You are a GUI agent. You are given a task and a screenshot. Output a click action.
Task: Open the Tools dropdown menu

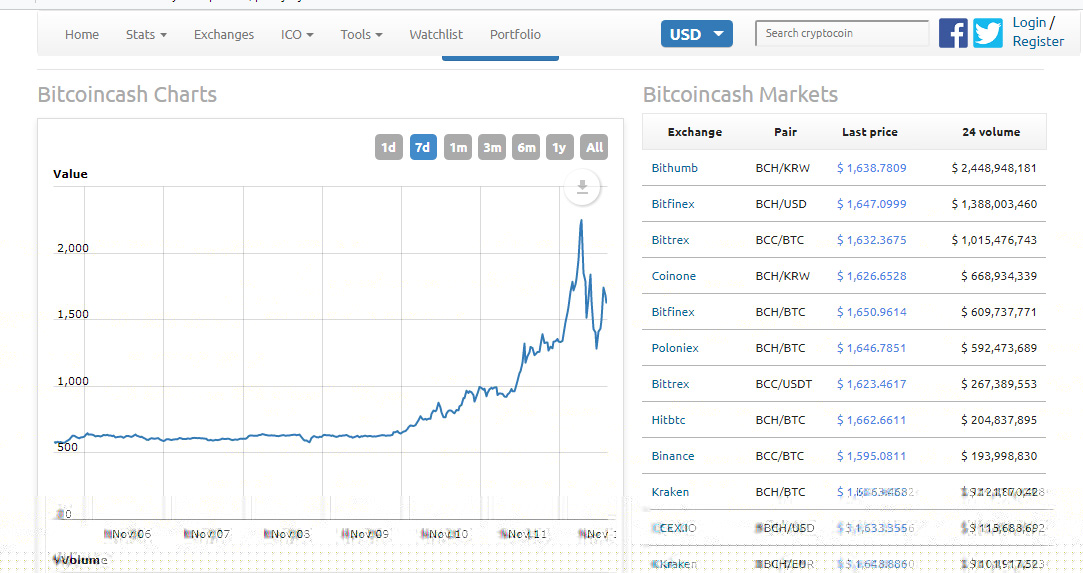pos(361,34)
